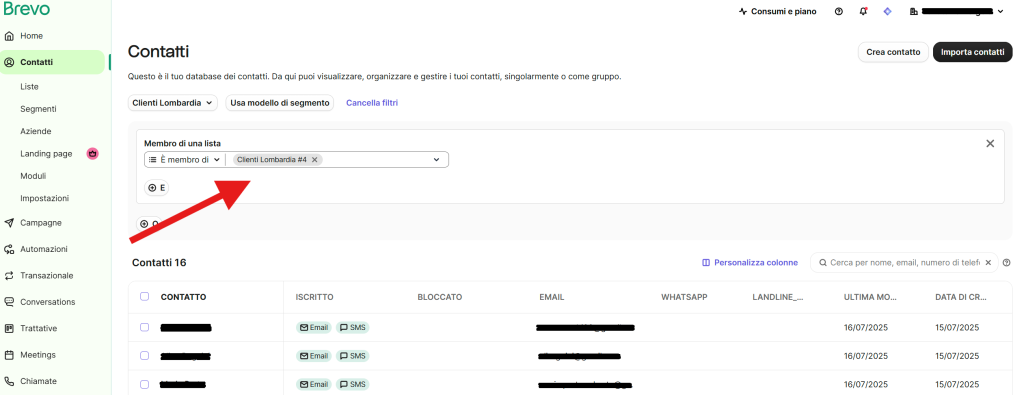Close the Membro di una lista filter
1024x395 pixels.
pyautogui.click(x=990, y=144)
